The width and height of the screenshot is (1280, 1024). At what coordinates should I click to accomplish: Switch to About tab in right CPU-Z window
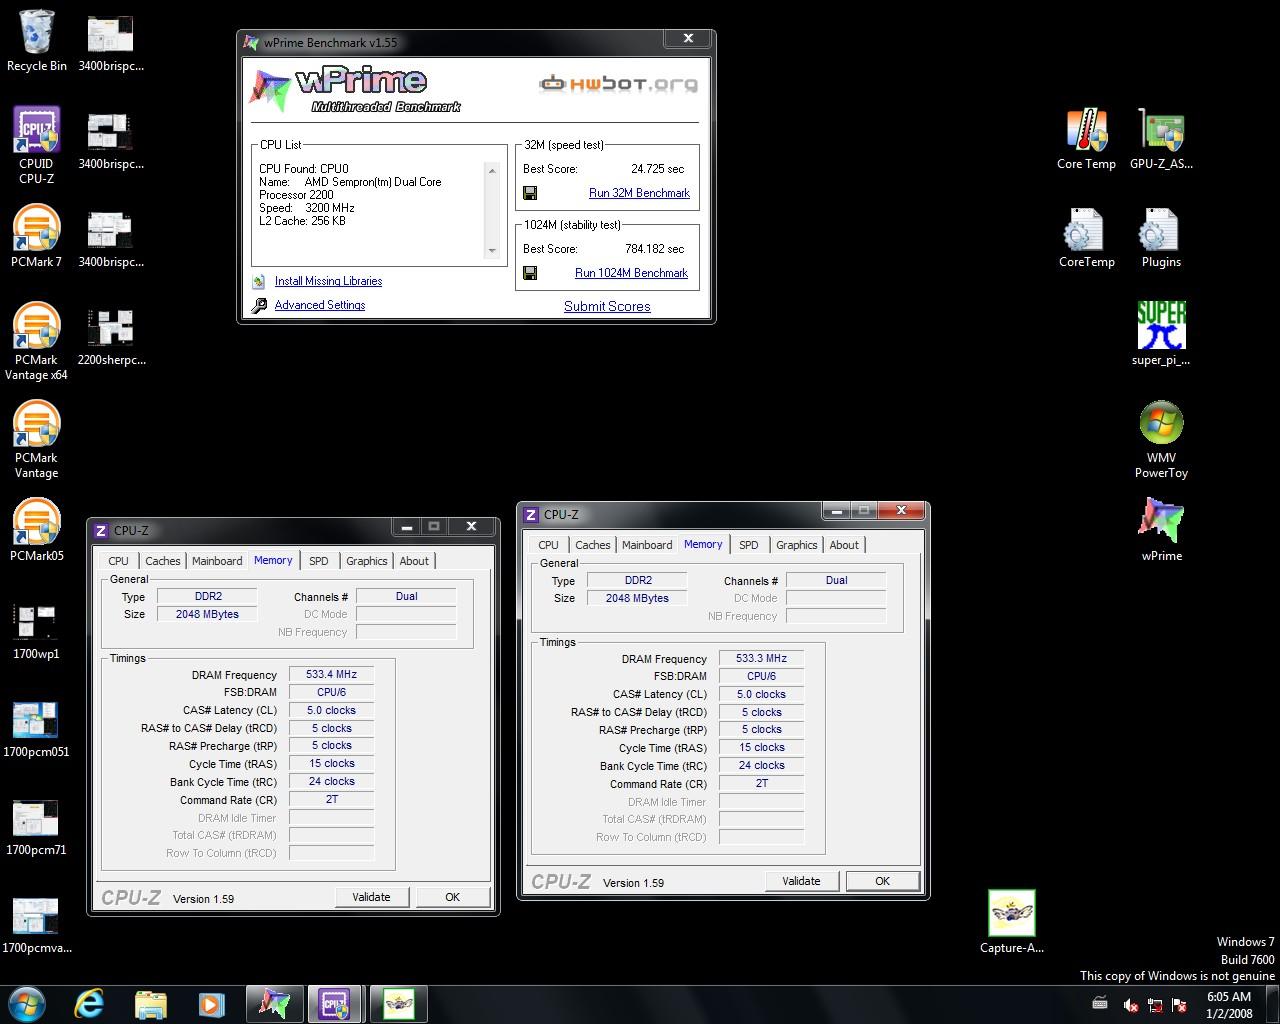tap(844, 545)
